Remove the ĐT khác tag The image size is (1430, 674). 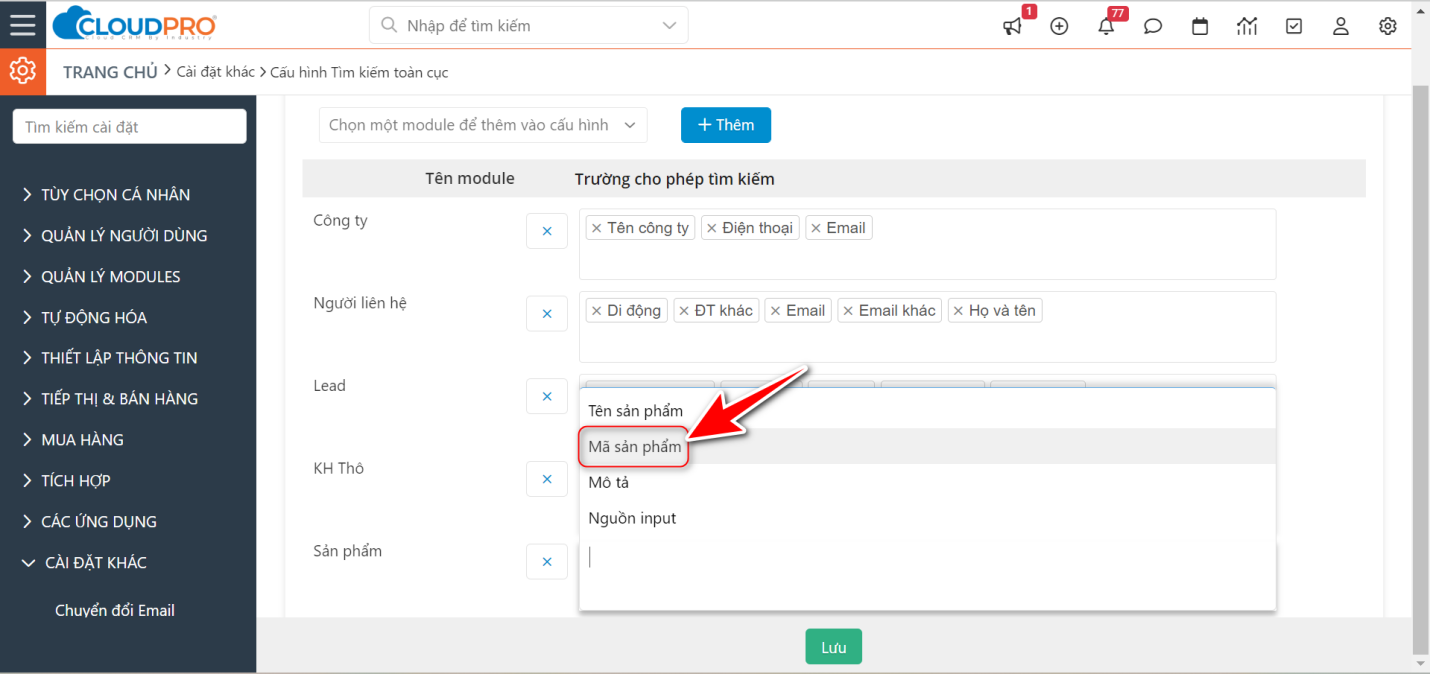tap(684, 311)
